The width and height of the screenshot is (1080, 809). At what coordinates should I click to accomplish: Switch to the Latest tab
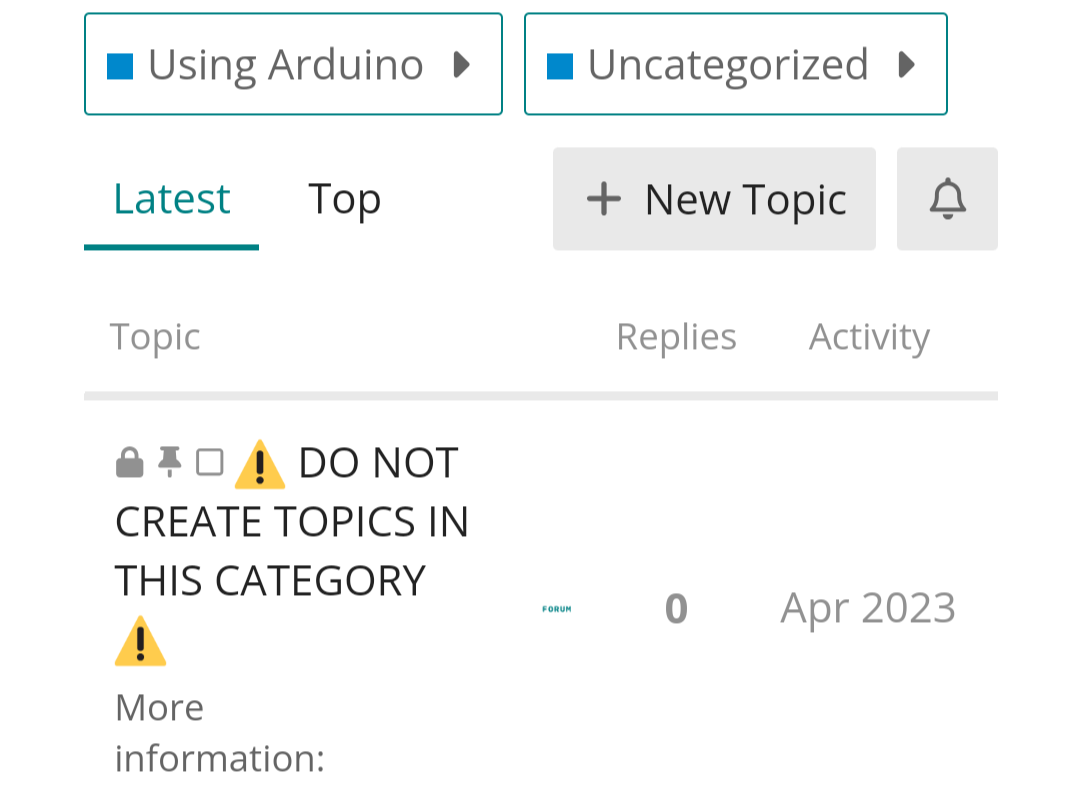[x=171, y=199]
